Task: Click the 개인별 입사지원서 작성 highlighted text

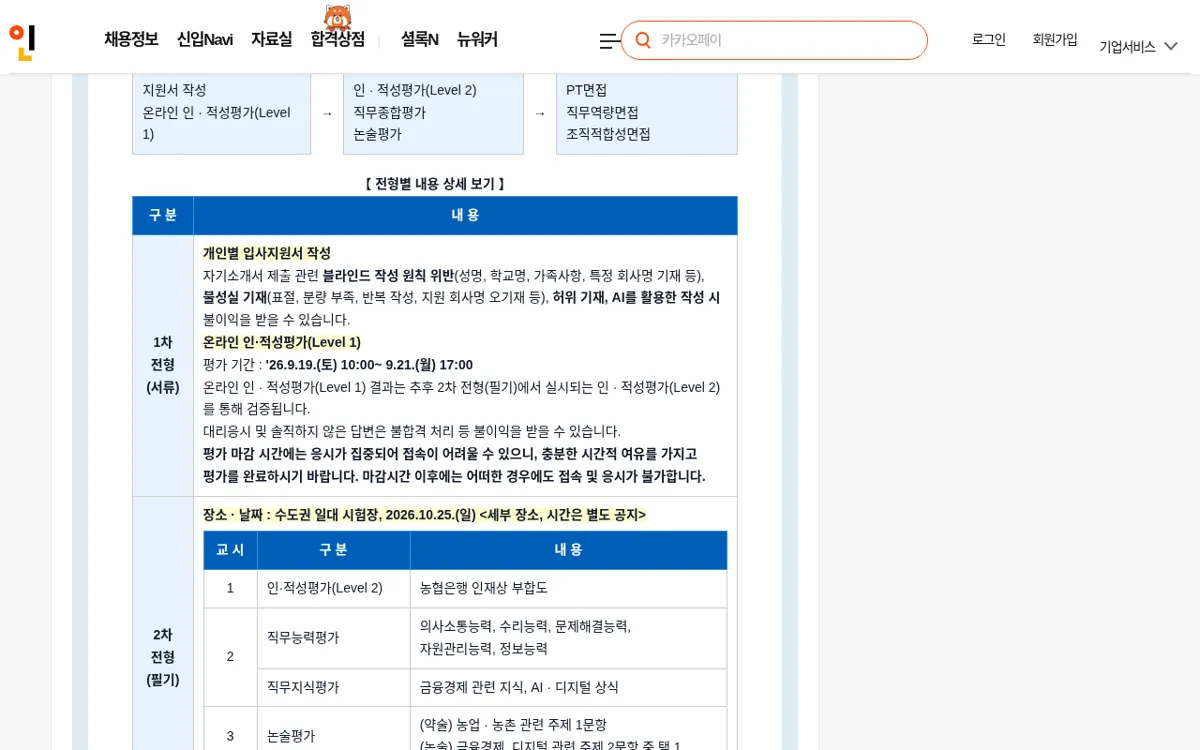Action: pyautogui.click(x=267, y=253)
